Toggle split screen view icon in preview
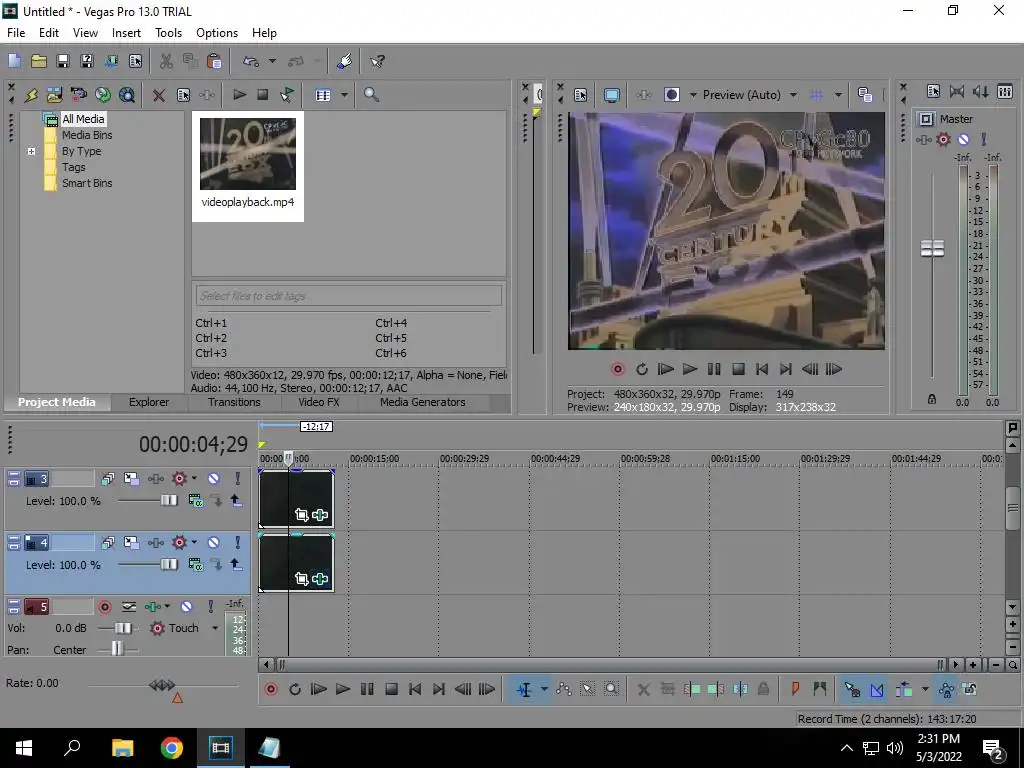This screenshot has height=768, width=1024. pyautogui.click(x=672, y=95)
